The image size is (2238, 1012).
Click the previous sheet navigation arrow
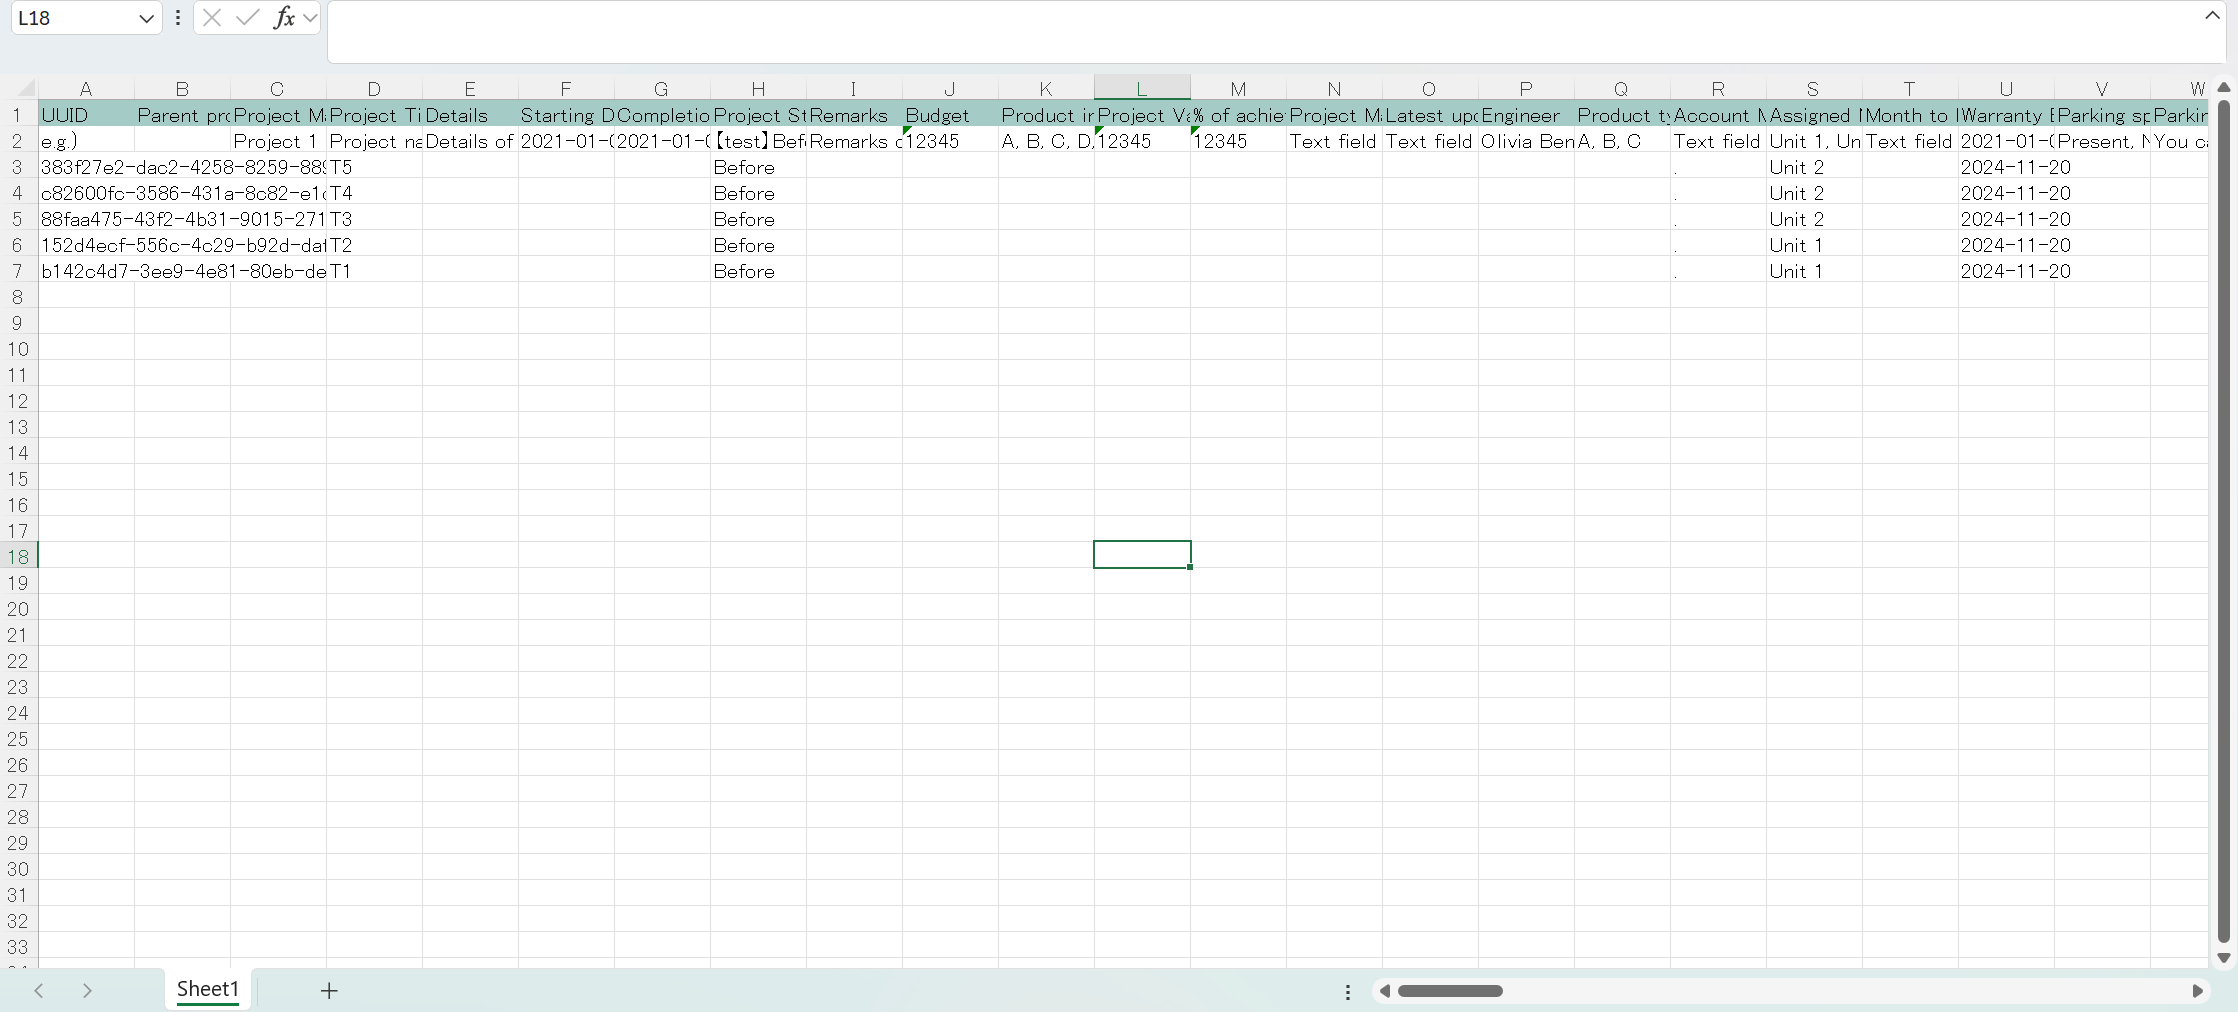click(x=39, y=990)
